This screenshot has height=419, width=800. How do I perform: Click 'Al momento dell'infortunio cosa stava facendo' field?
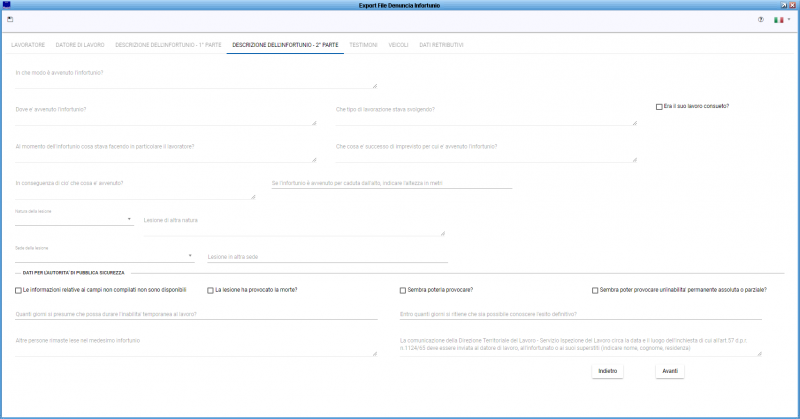(x=166, y=152)
